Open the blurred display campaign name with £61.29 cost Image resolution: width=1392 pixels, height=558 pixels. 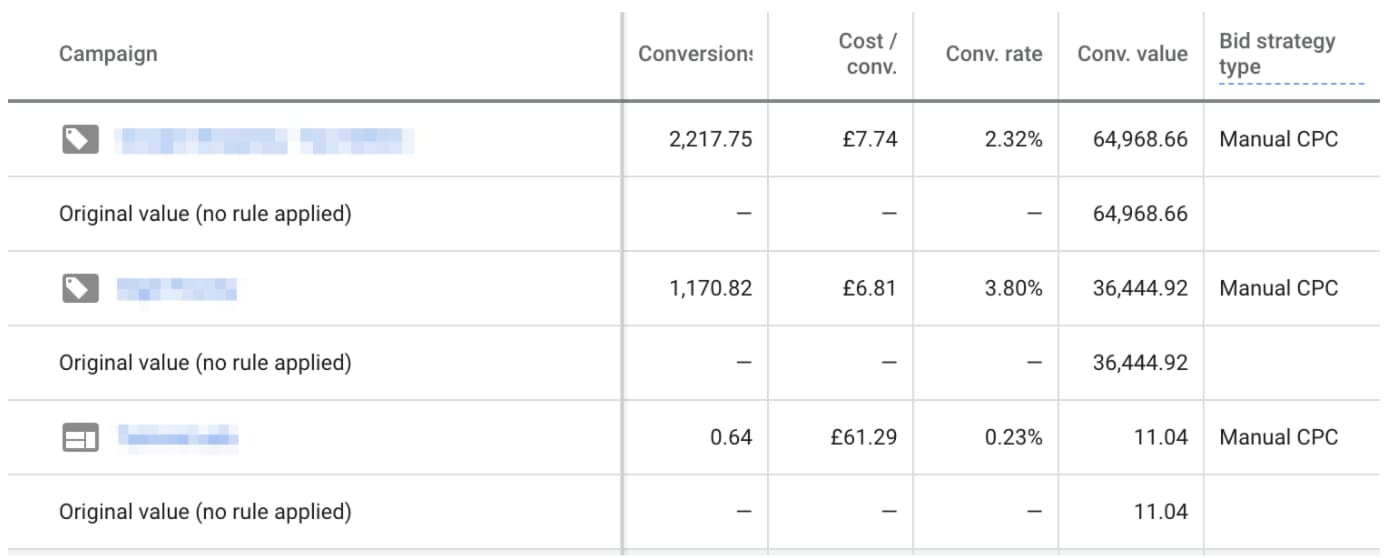178,437
